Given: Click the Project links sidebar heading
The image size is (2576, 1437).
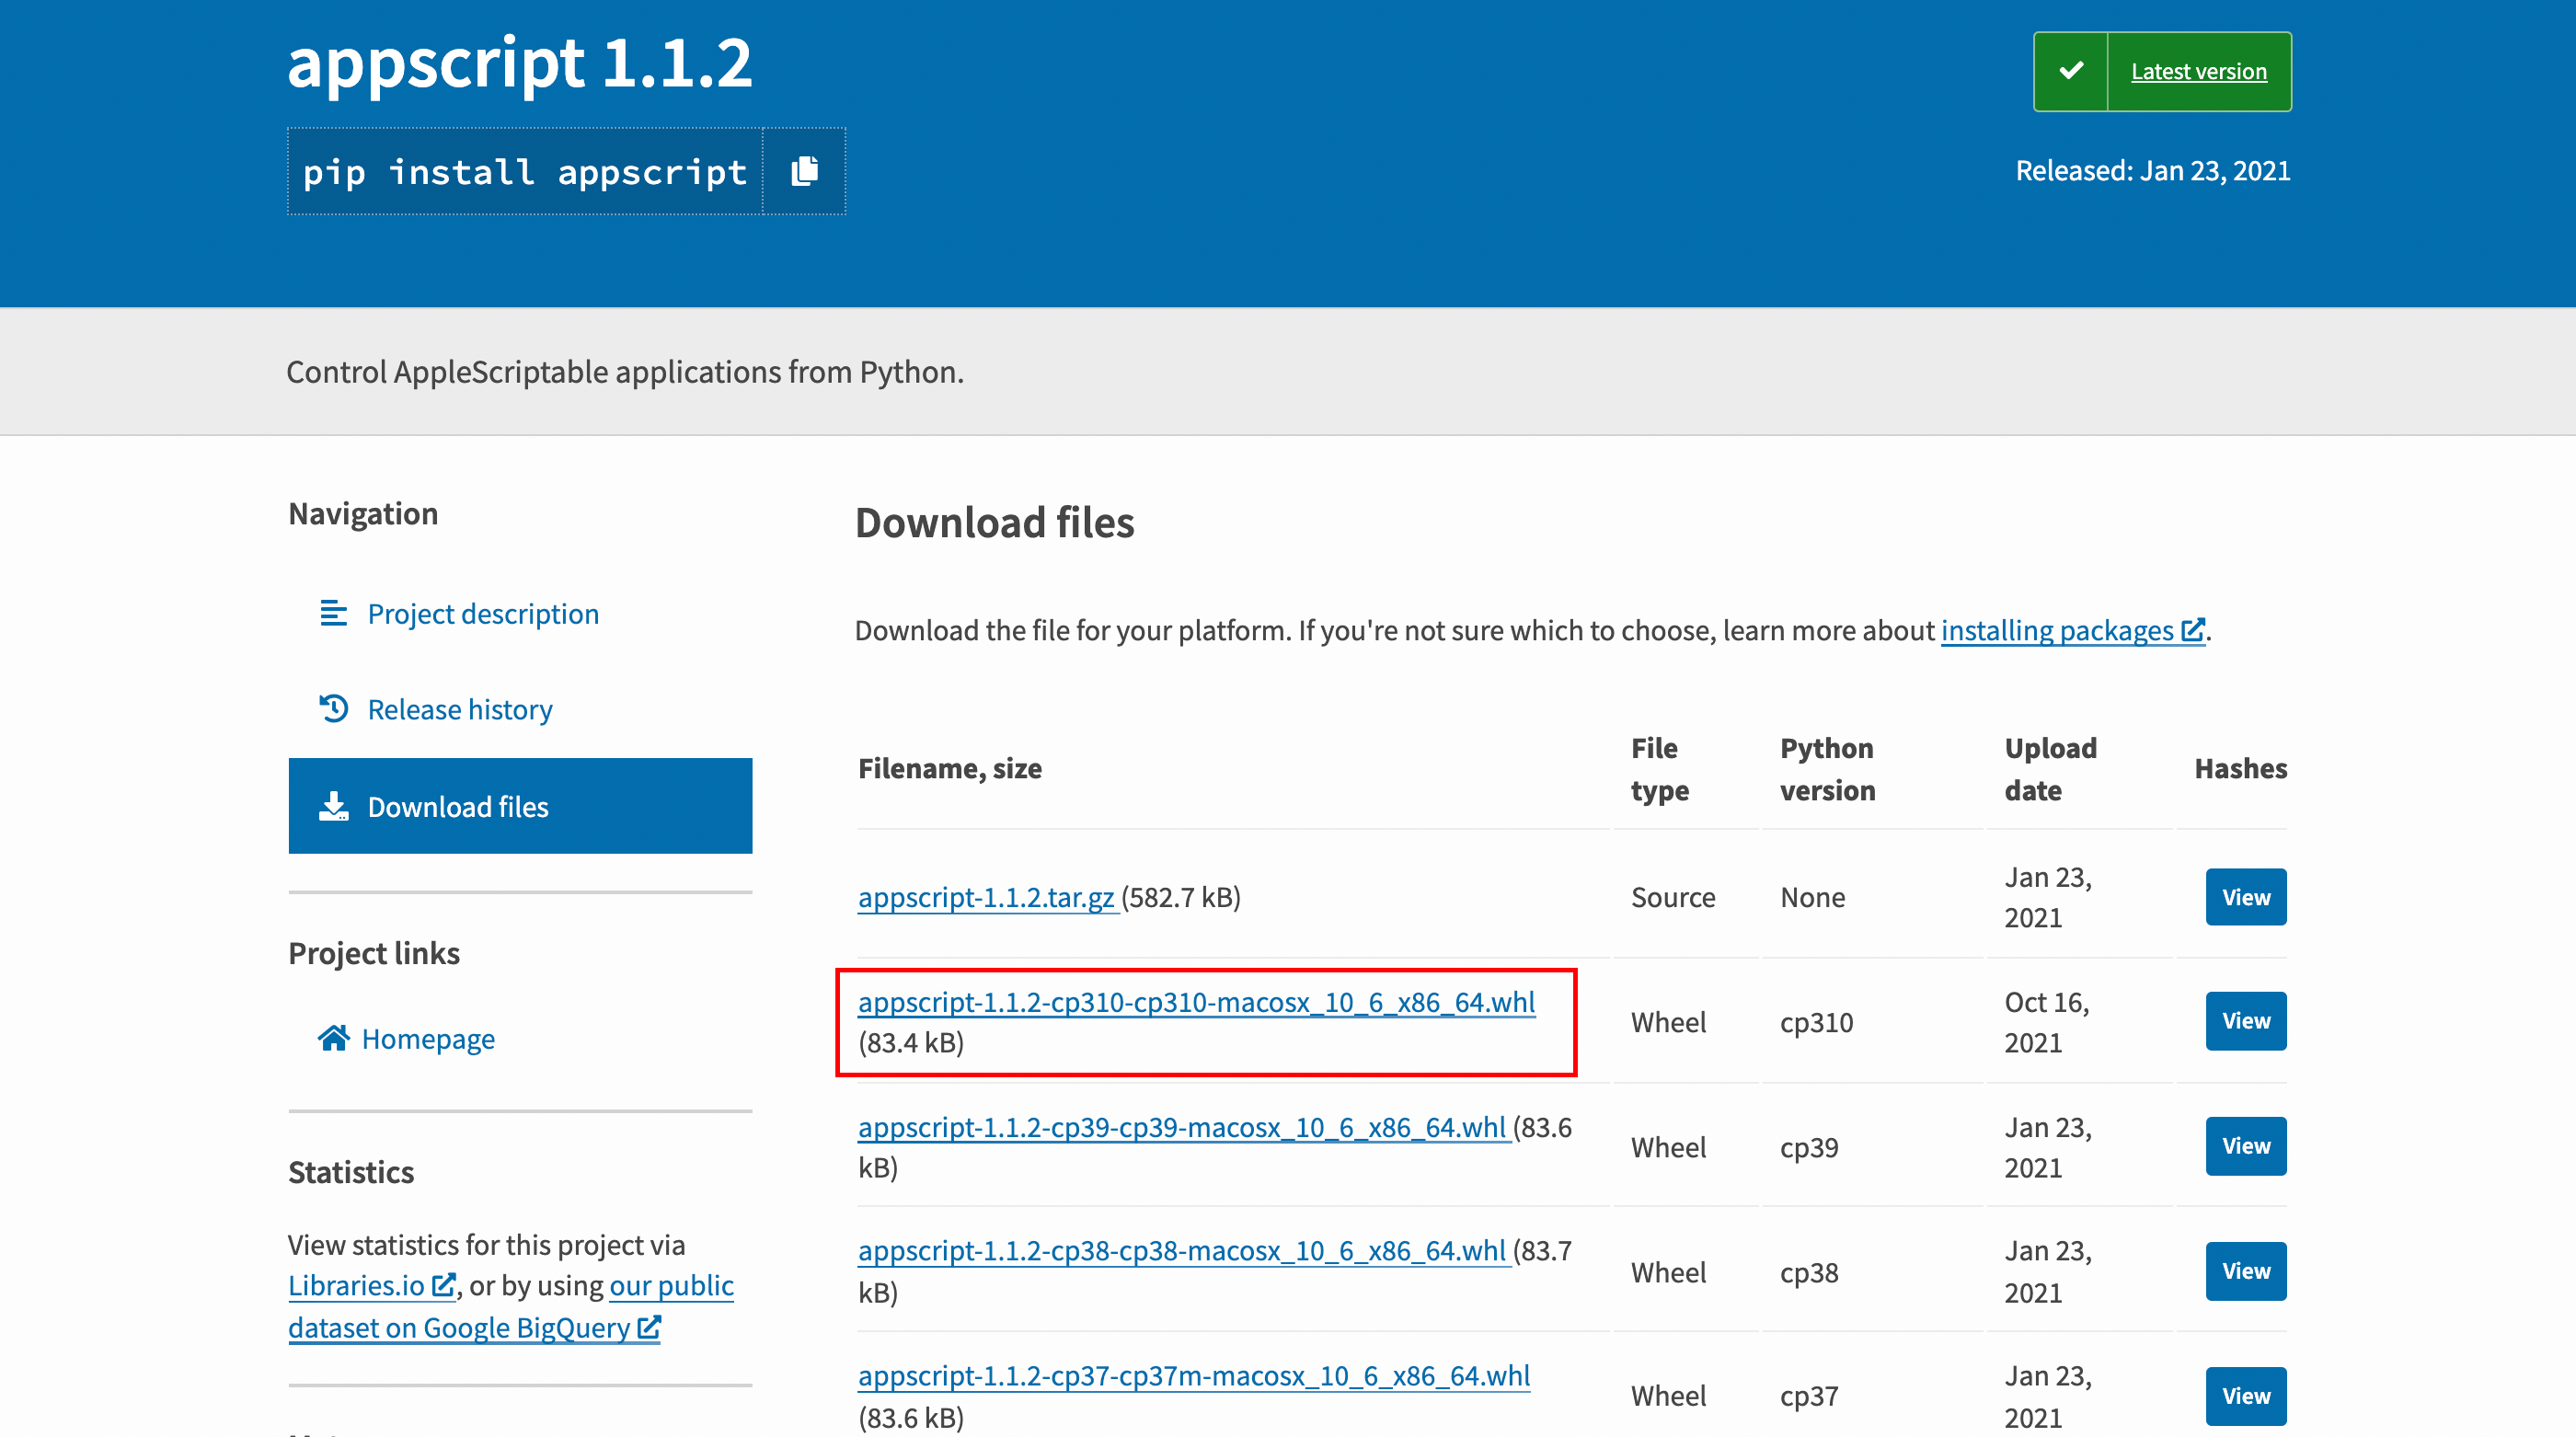Looking at the screenshot, I should 374,953.
